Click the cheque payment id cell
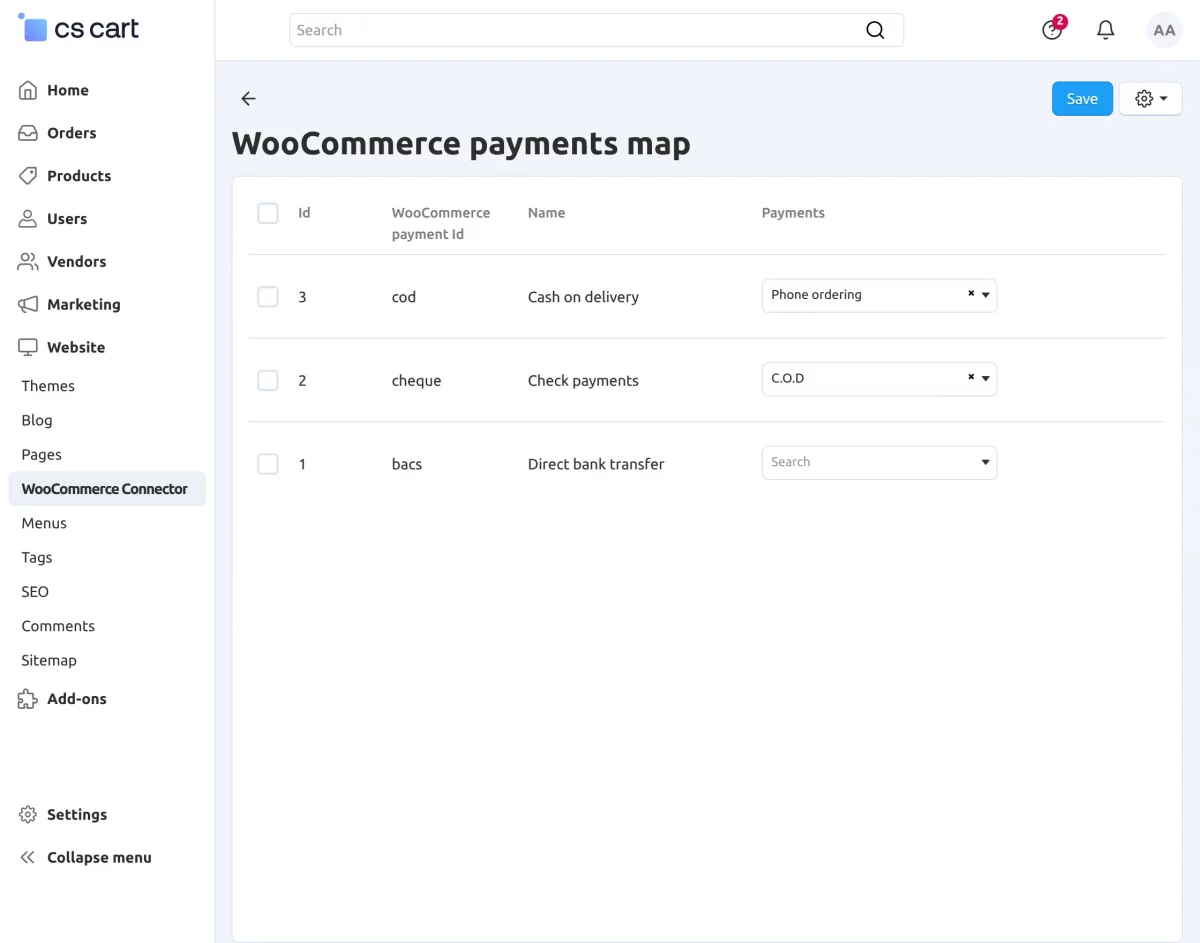Image resolution: width=1200 pixels, height=943 pixels. 416,381
